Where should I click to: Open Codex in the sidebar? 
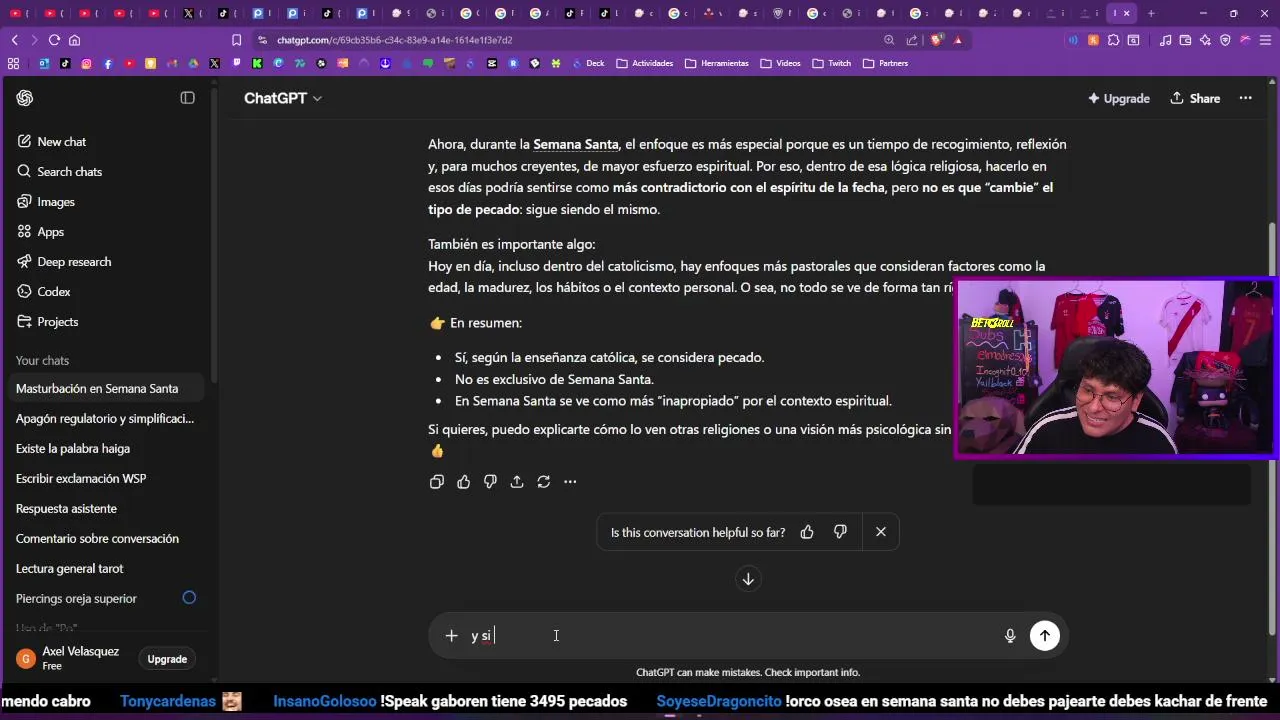(x=106, y=292)
